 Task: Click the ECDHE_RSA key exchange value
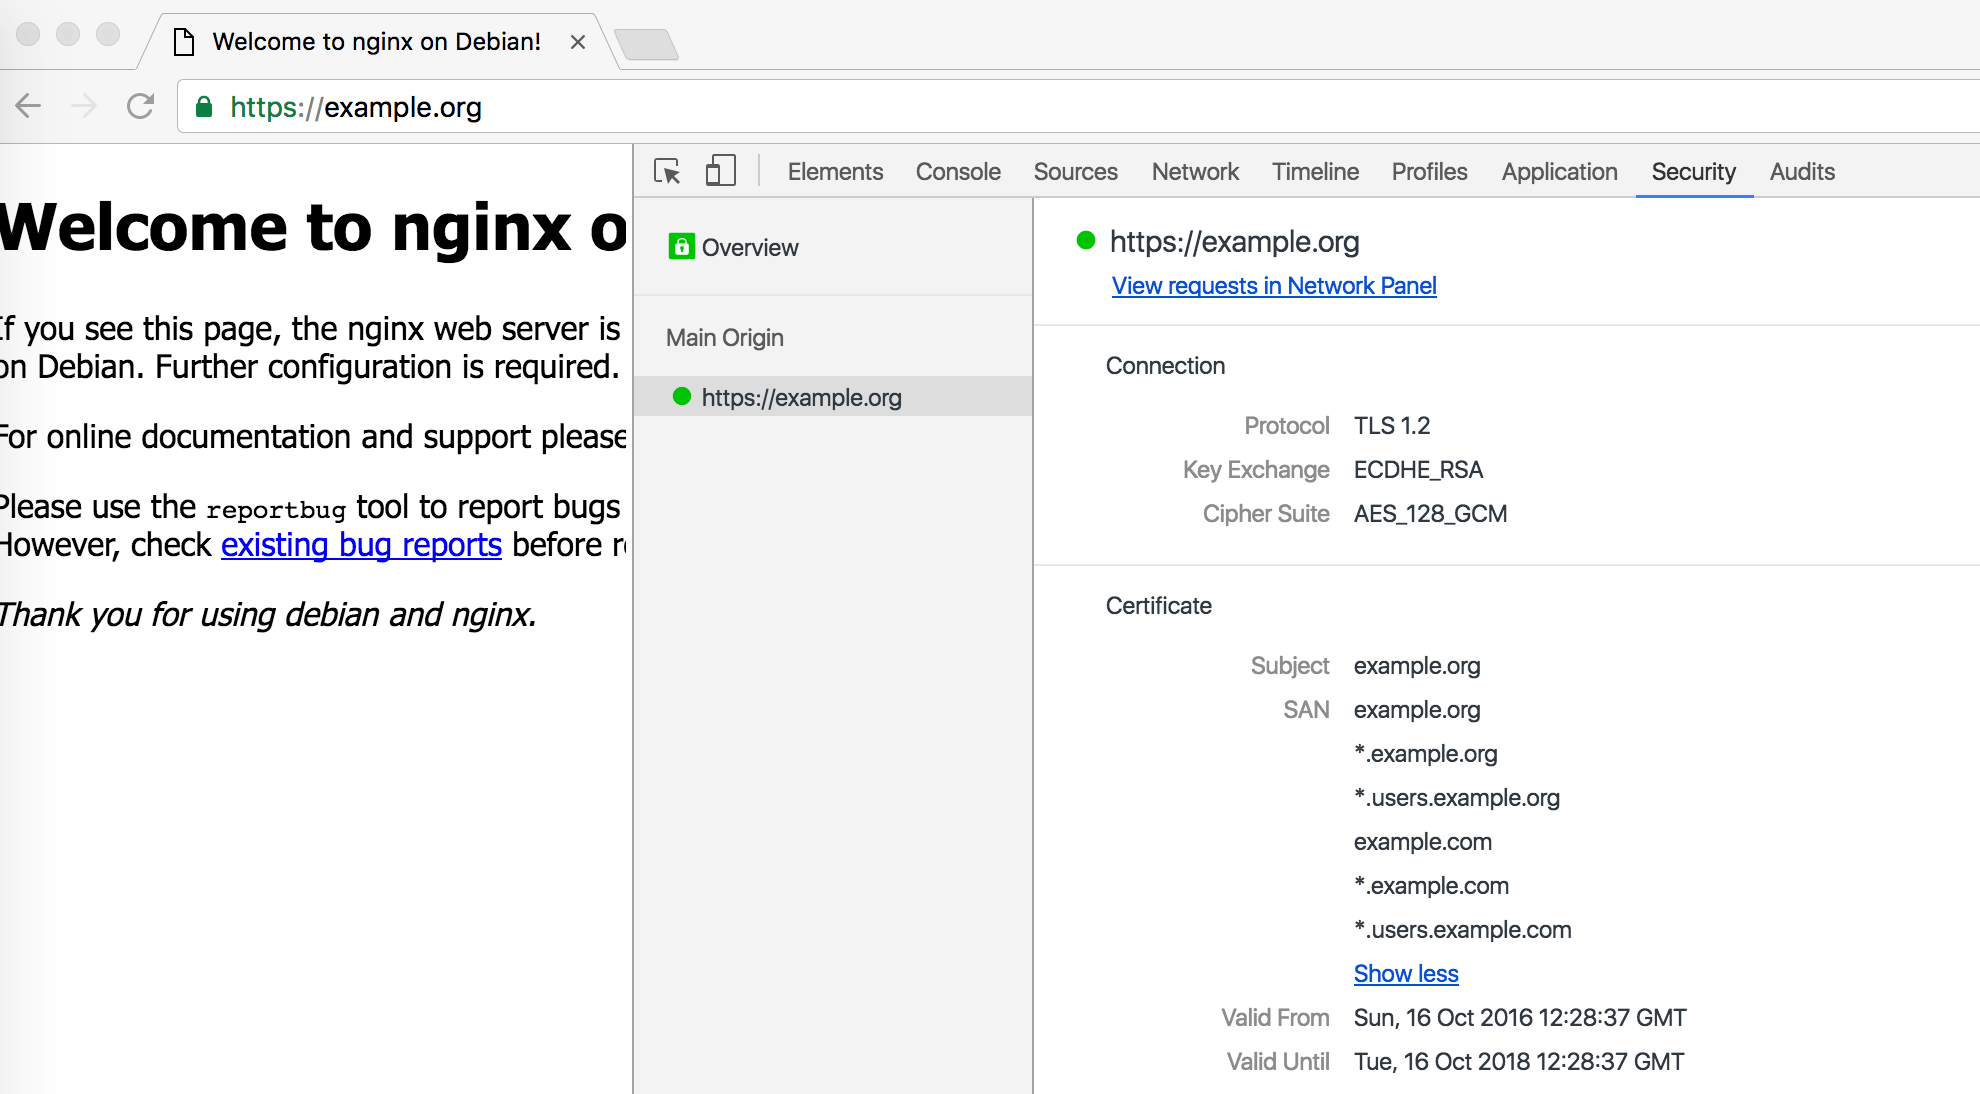click(x=1418, y=470)
